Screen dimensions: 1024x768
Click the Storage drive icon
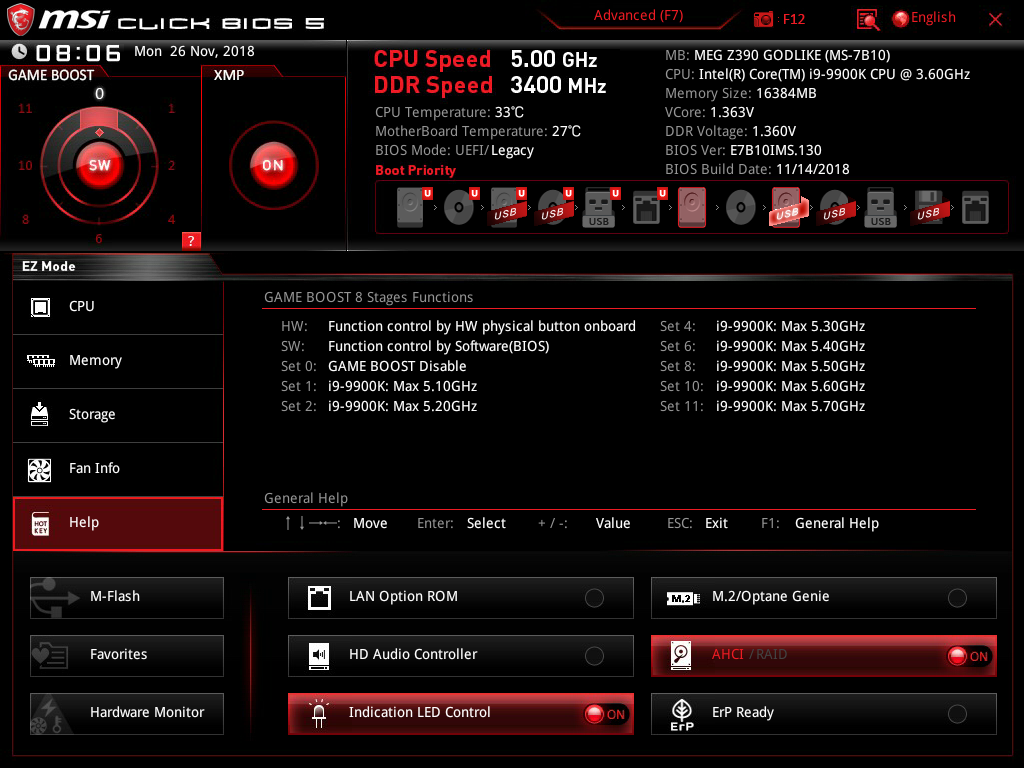pos(40,414)
